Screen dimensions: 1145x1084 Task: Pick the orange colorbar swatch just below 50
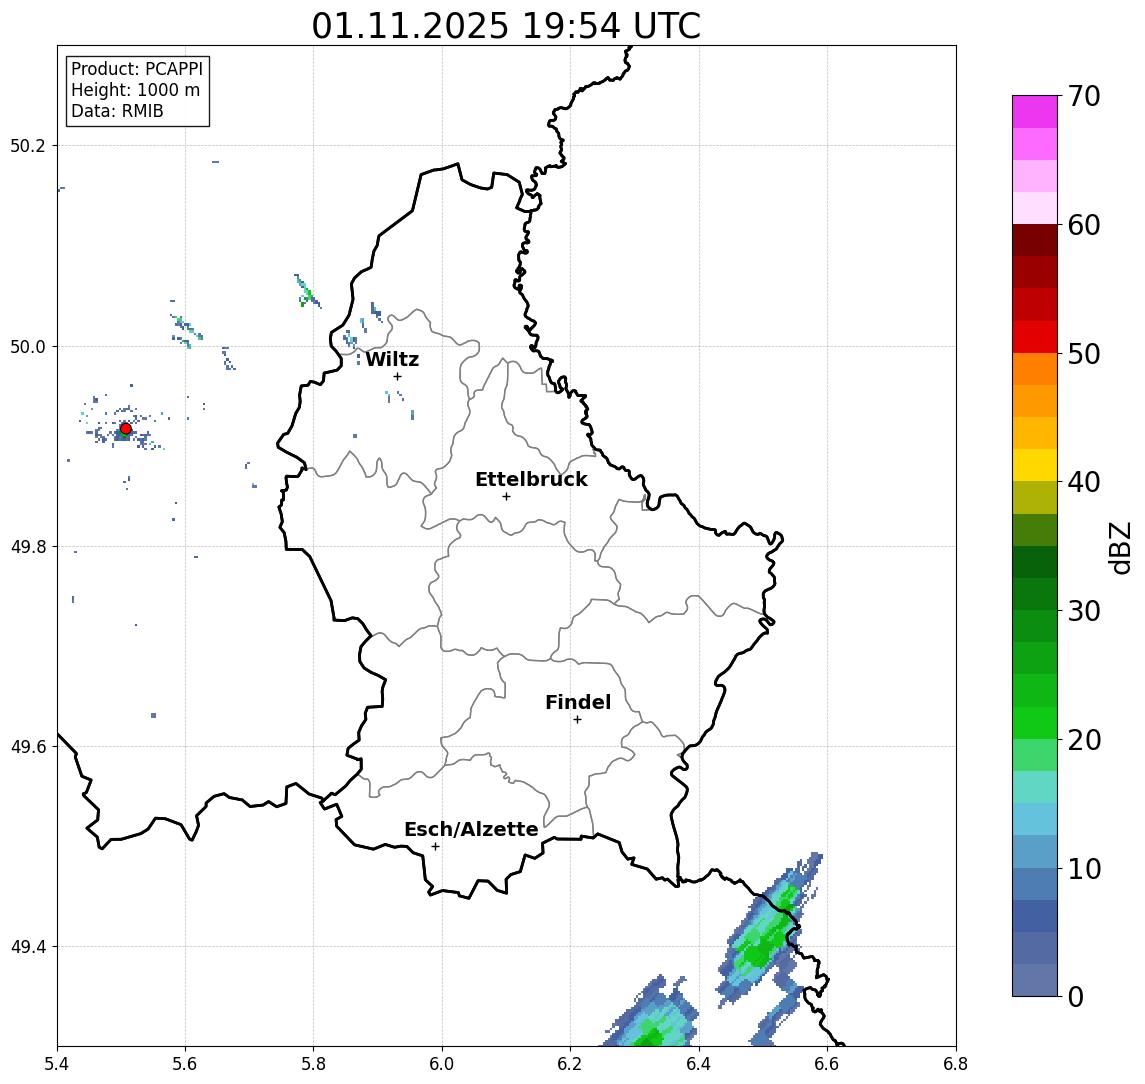click(x=1035, y=369)
